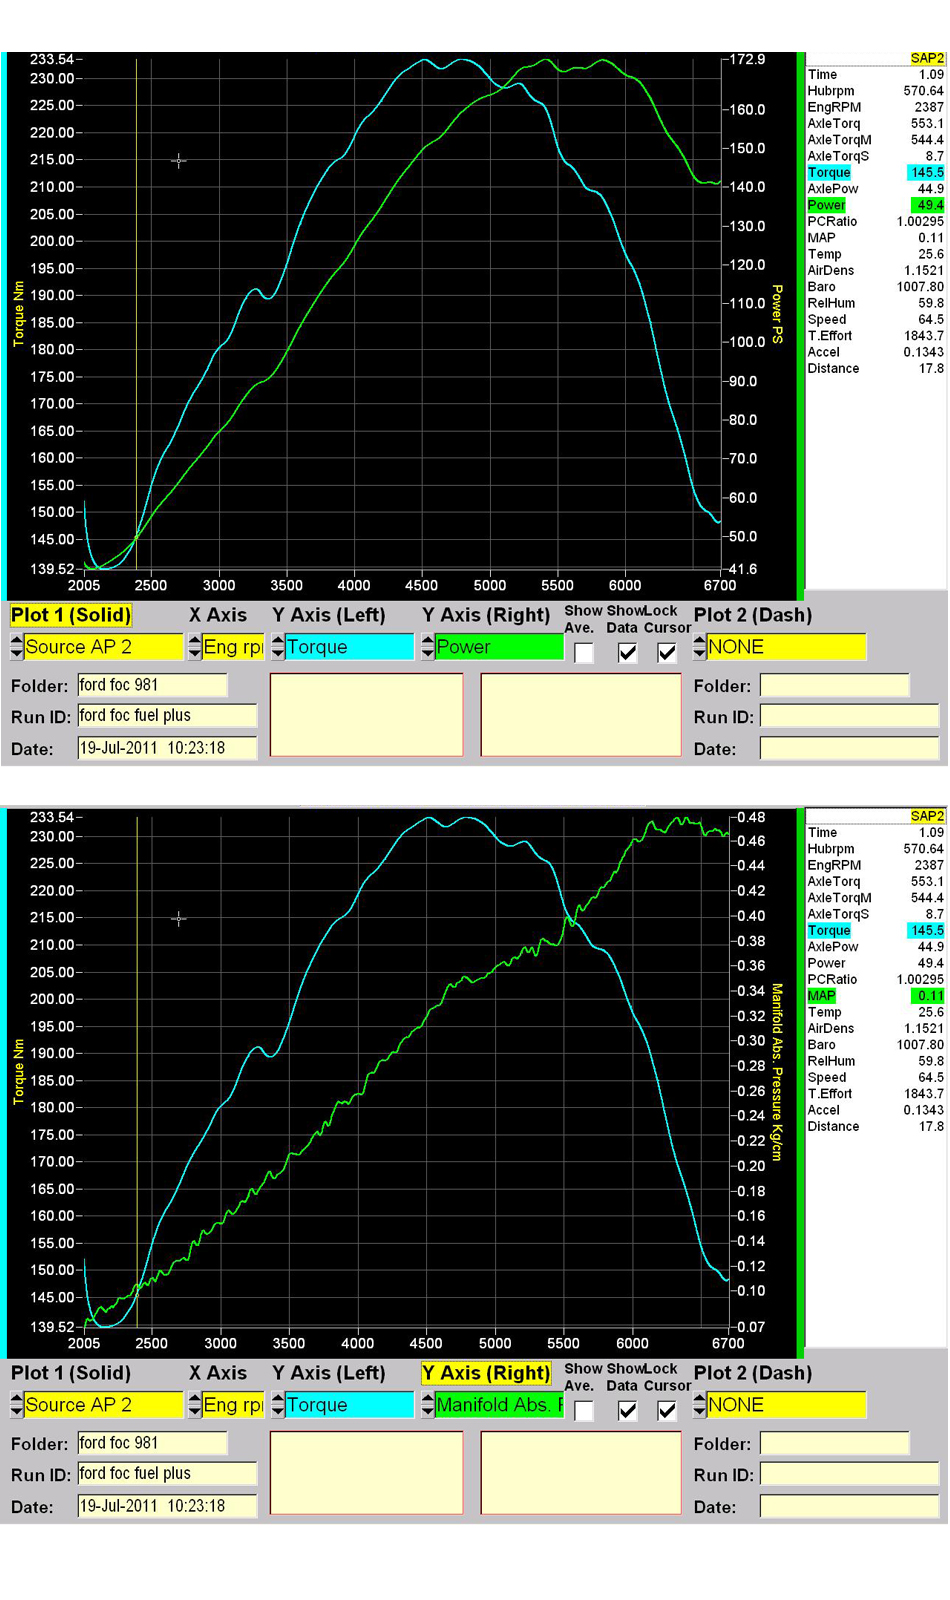Click the empty Plot 2 Run ID field in Power plot panel
The height and width of the screenshot is (1600, 950).
(x=849, y=716)
